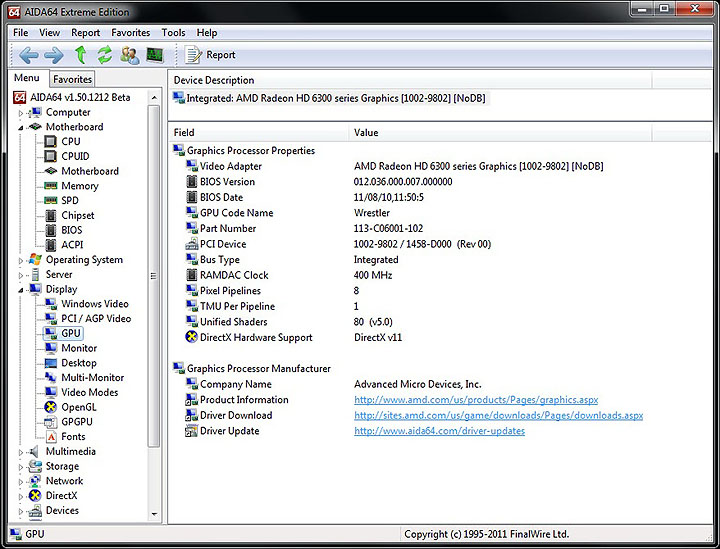Click the Back navigation arrow
Screen dimensions: 720x549
(x=28, y=55)
